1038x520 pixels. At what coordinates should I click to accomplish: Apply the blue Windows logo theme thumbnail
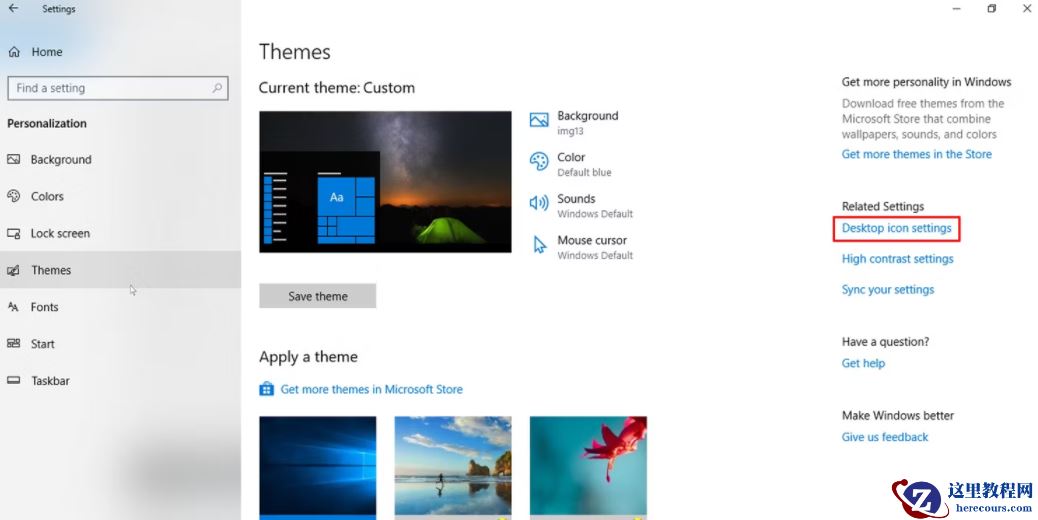tap(318, 467)
